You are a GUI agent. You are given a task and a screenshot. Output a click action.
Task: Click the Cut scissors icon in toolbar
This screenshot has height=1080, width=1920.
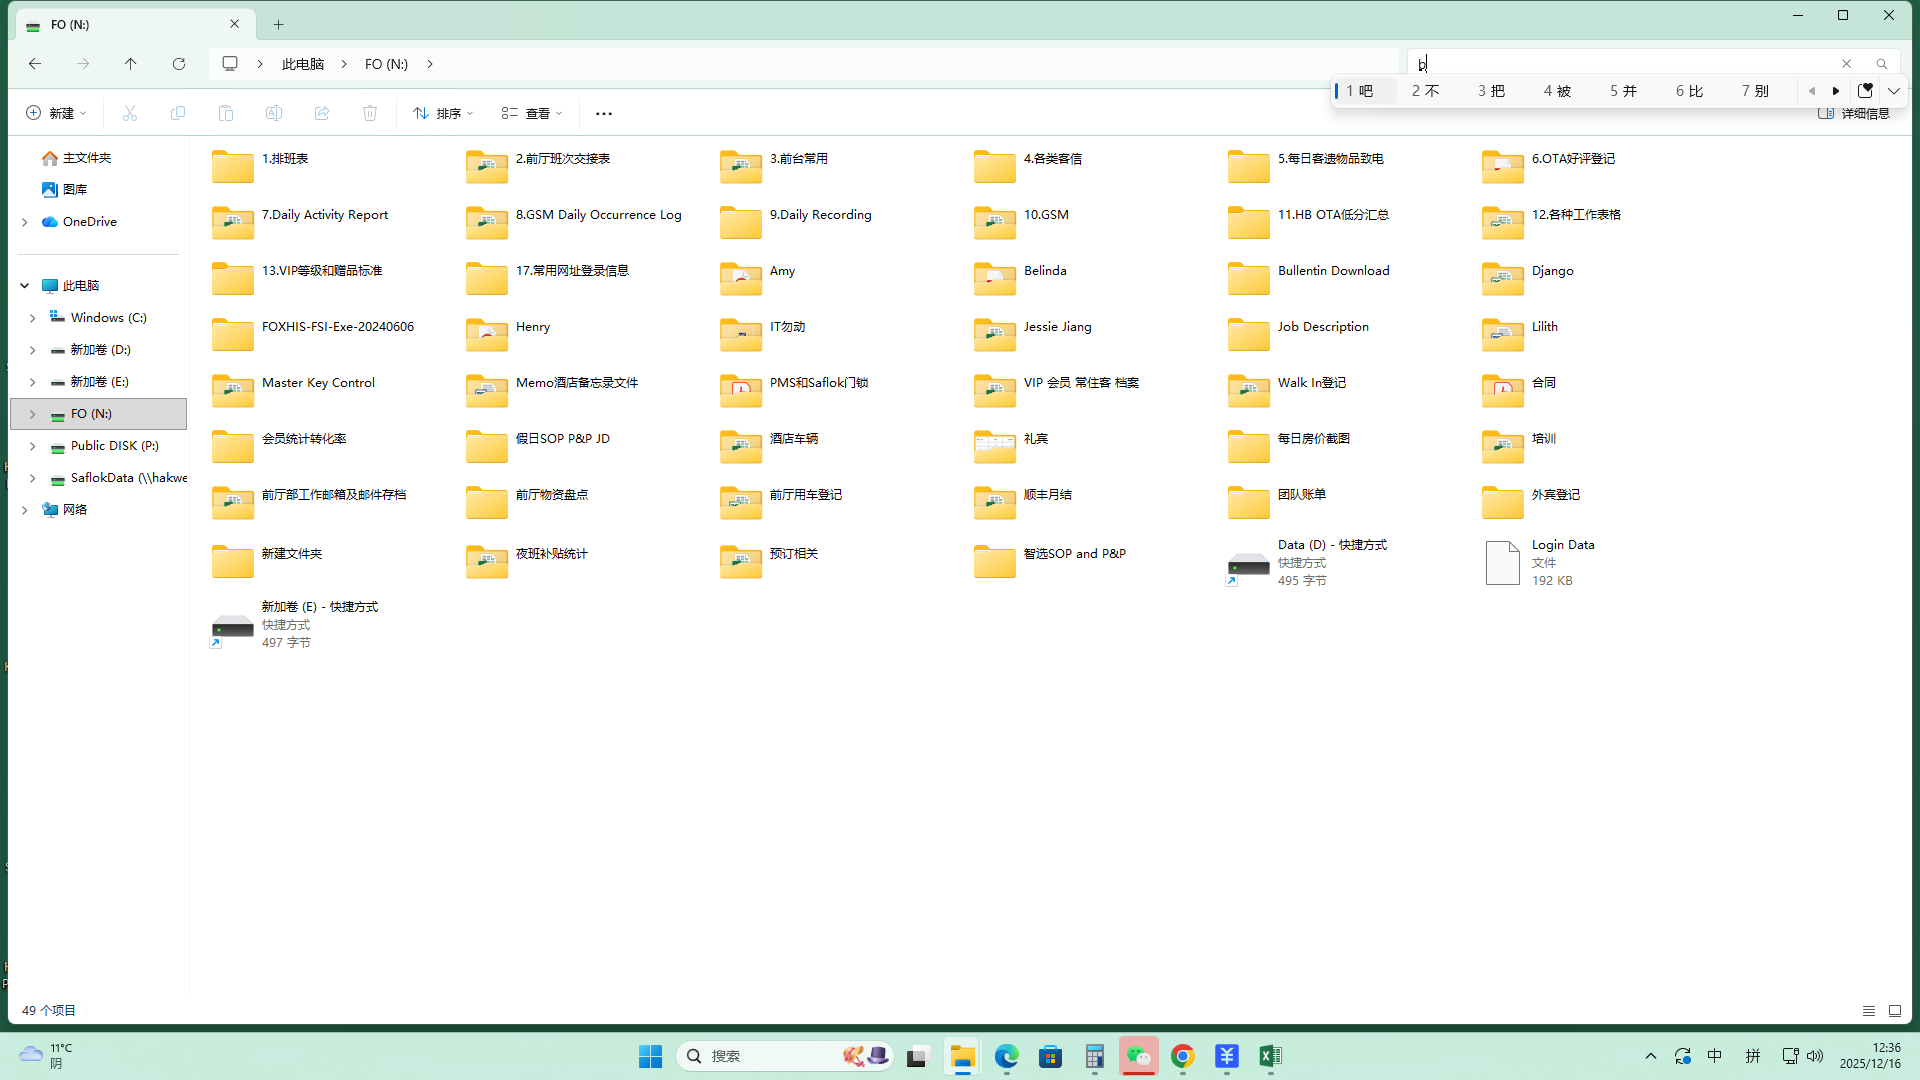(130, 113)
